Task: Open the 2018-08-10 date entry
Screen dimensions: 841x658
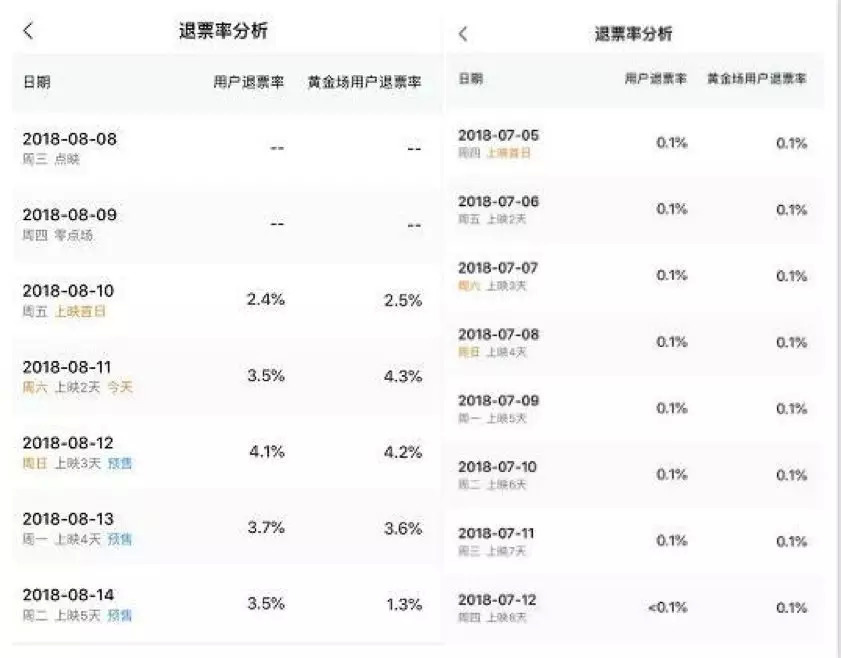Action: 69,291
